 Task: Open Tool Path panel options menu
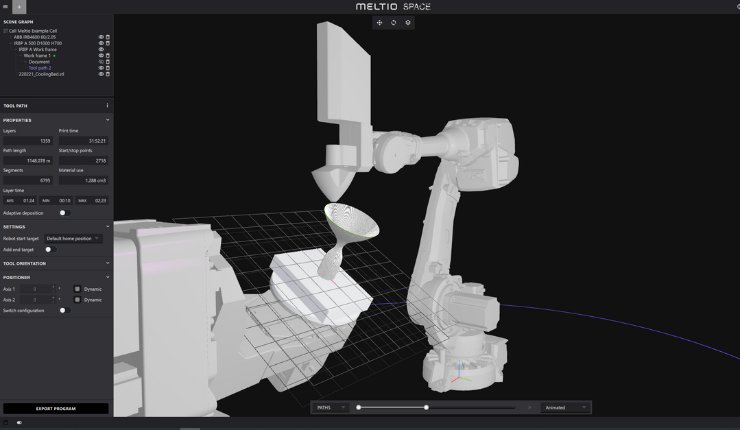[x=107, y=105]
